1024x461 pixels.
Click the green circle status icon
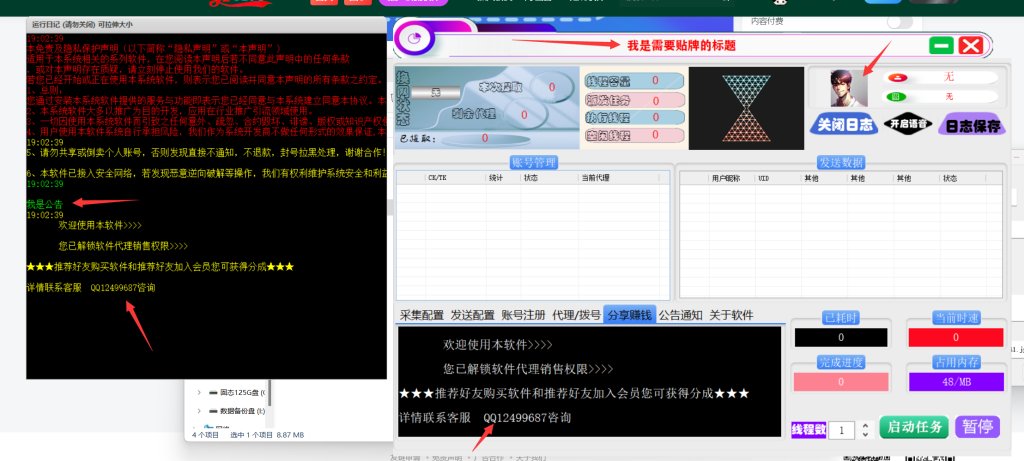pyautogui.click(x=897, y=97)
